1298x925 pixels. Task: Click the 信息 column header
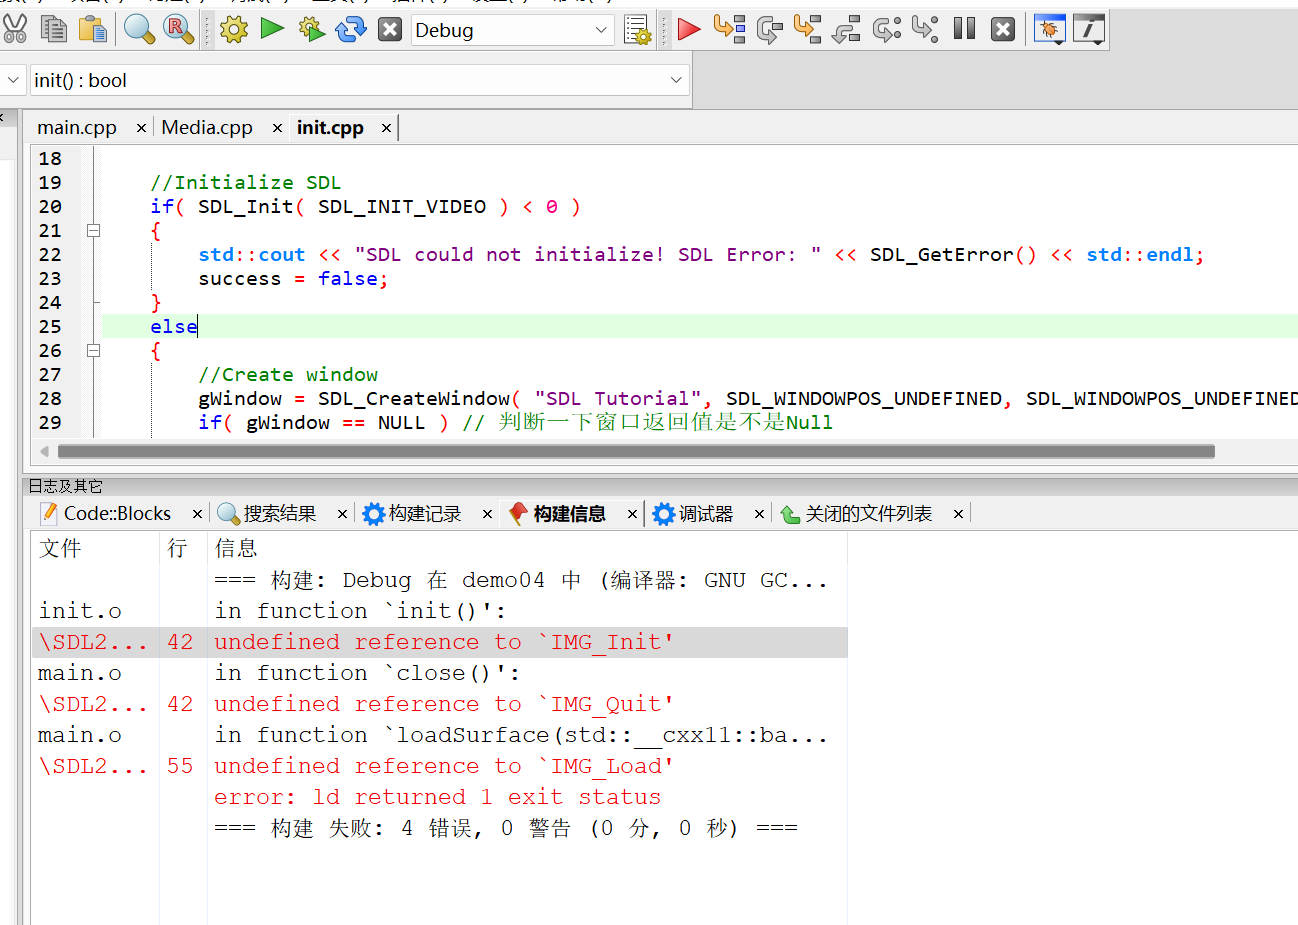point(527,548)
